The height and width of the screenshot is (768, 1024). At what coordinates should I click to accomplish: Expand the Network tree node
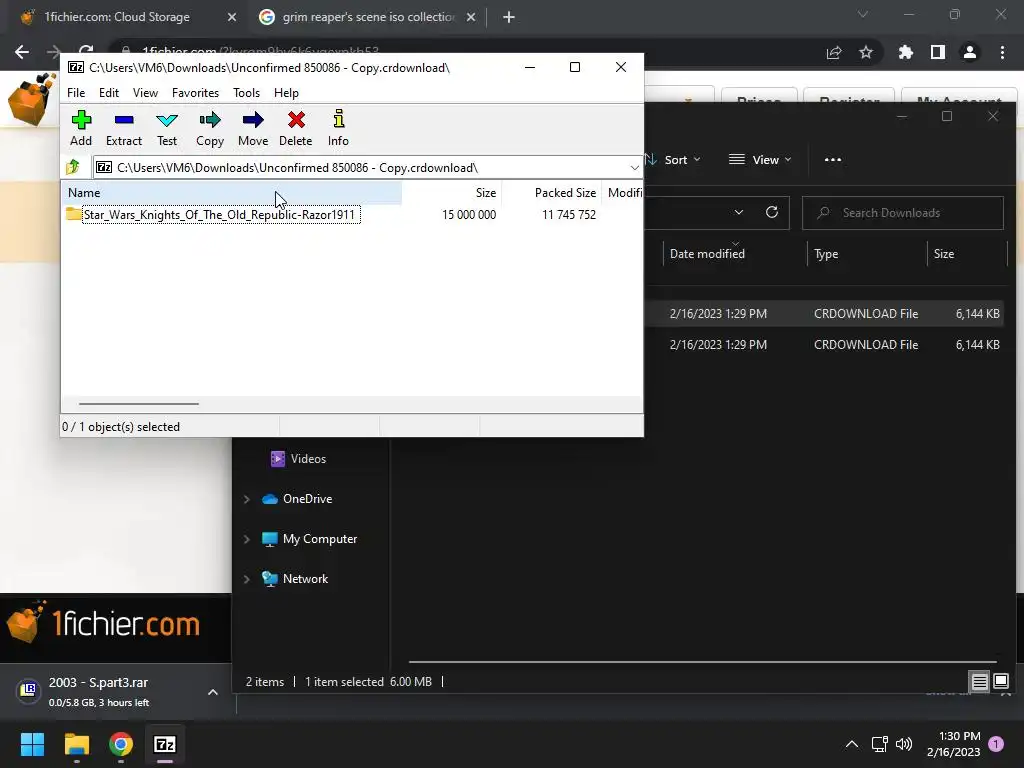coord(247,579)
